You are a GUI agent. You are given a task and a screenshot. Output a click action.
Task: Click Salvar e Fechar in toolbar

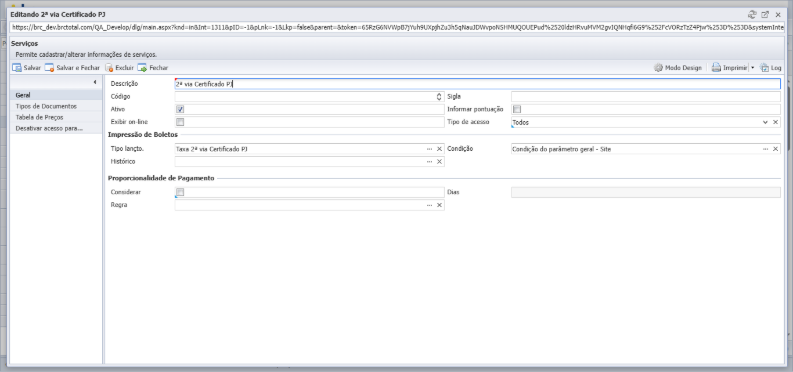(x=72, y=68)
